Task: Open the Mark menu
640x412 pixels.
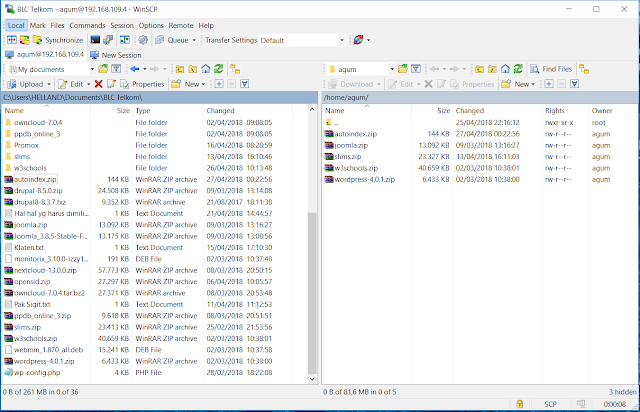Action: point(38,25)
